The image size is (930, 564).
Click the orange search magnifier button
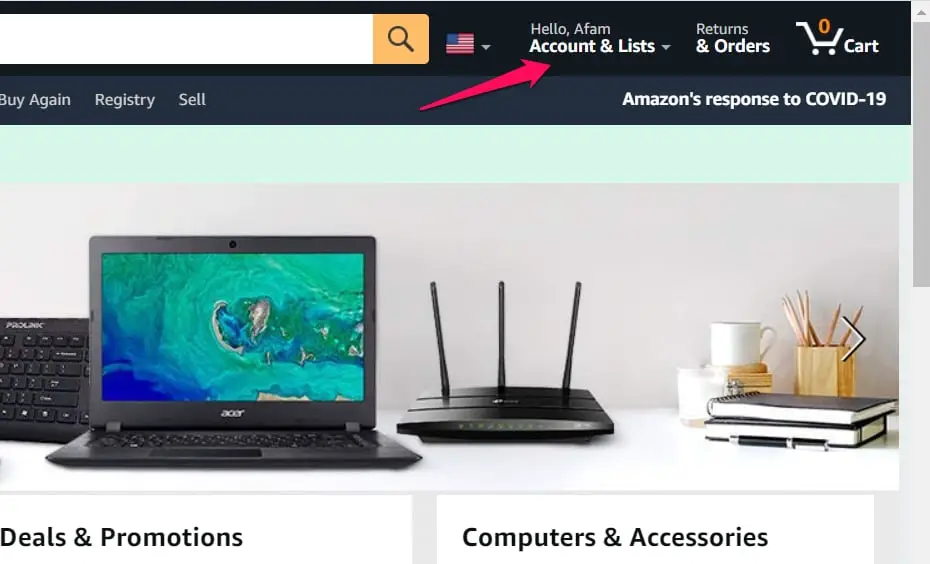[x=400, y=39]
